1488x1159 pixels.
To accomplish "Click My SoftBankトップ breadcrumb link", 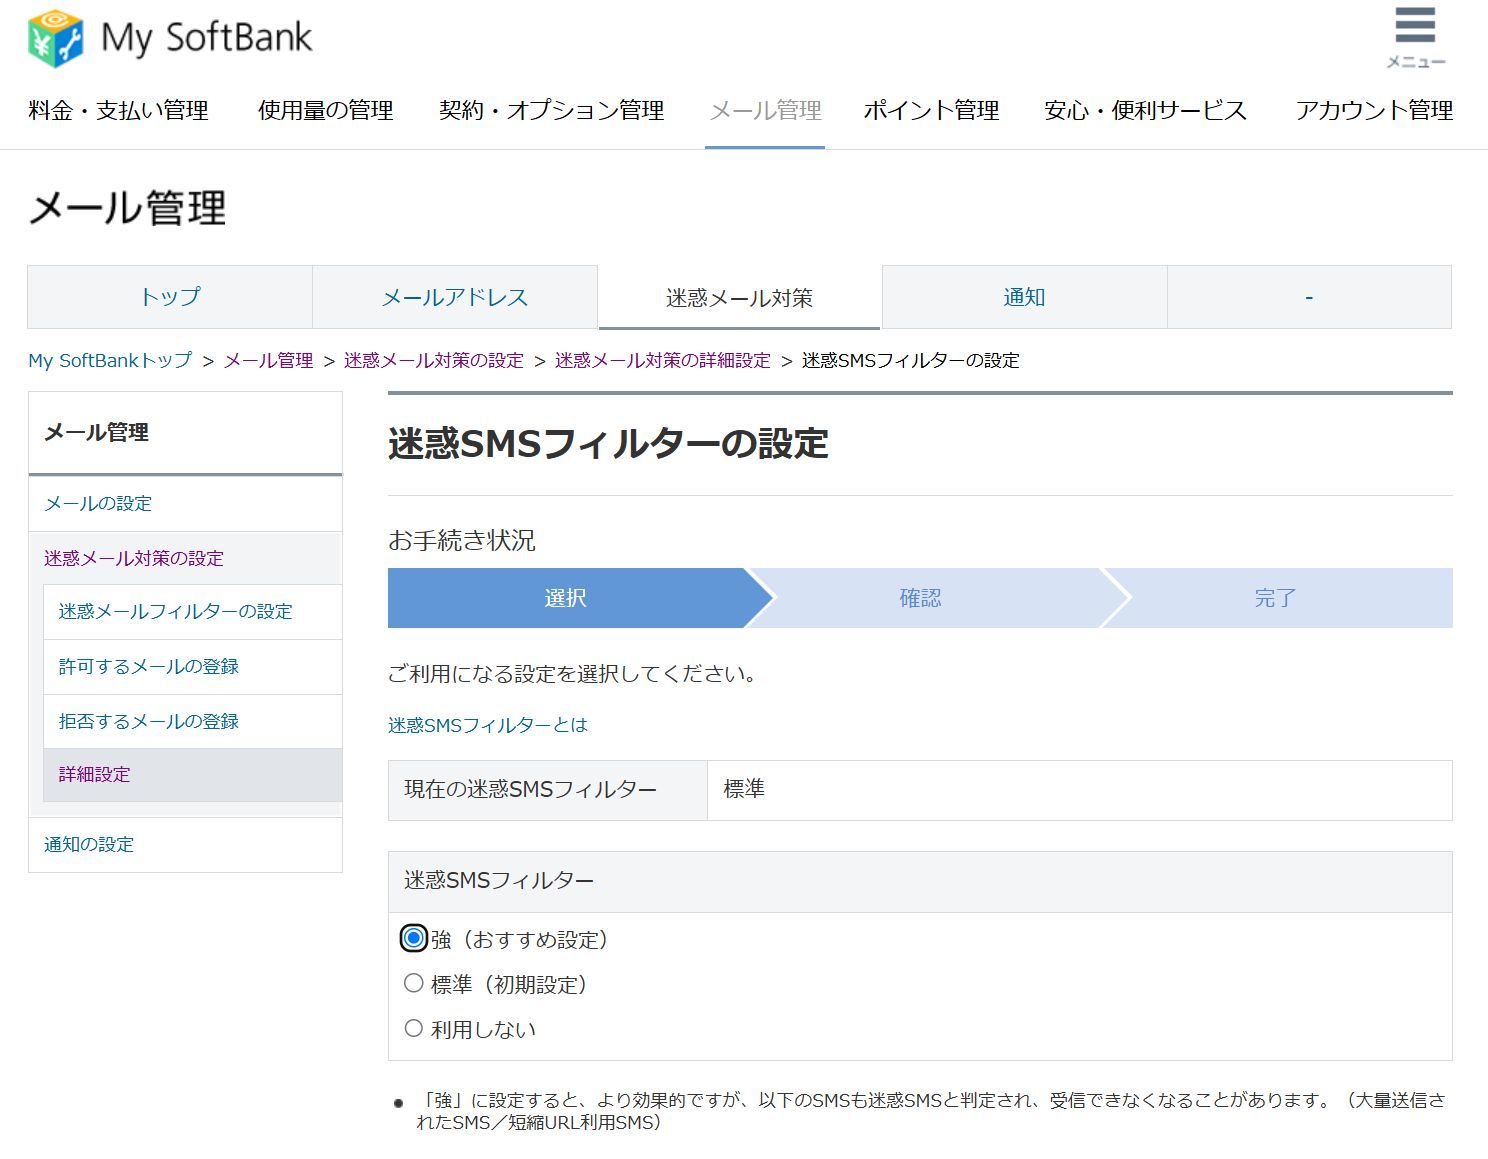I will [110, 360].
